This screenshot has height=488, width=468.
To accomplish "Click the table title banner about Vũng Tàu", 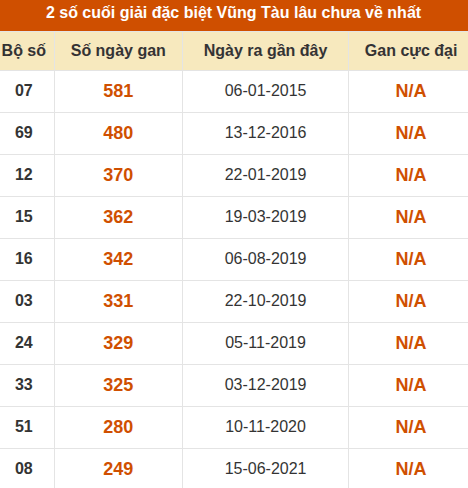I will [233, 13].
